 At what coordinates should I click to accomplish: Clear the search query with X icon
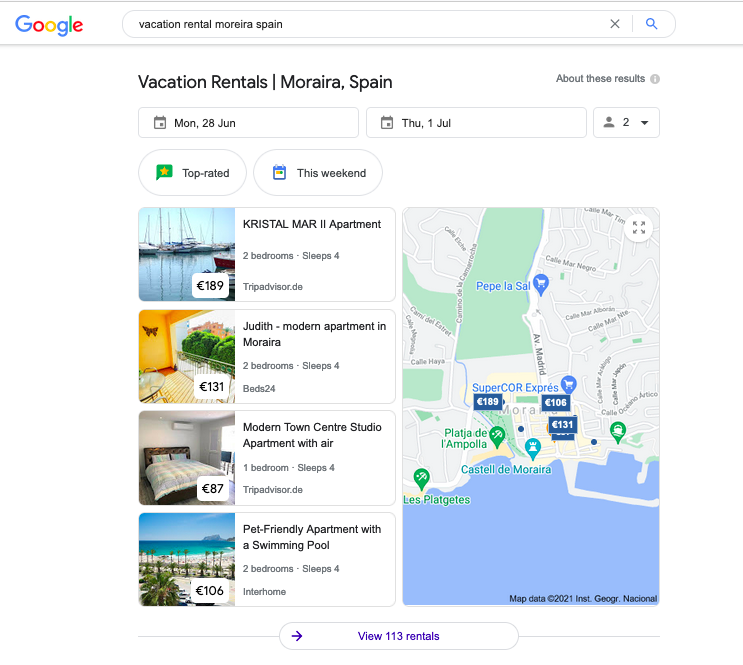[x=615, y=24]
